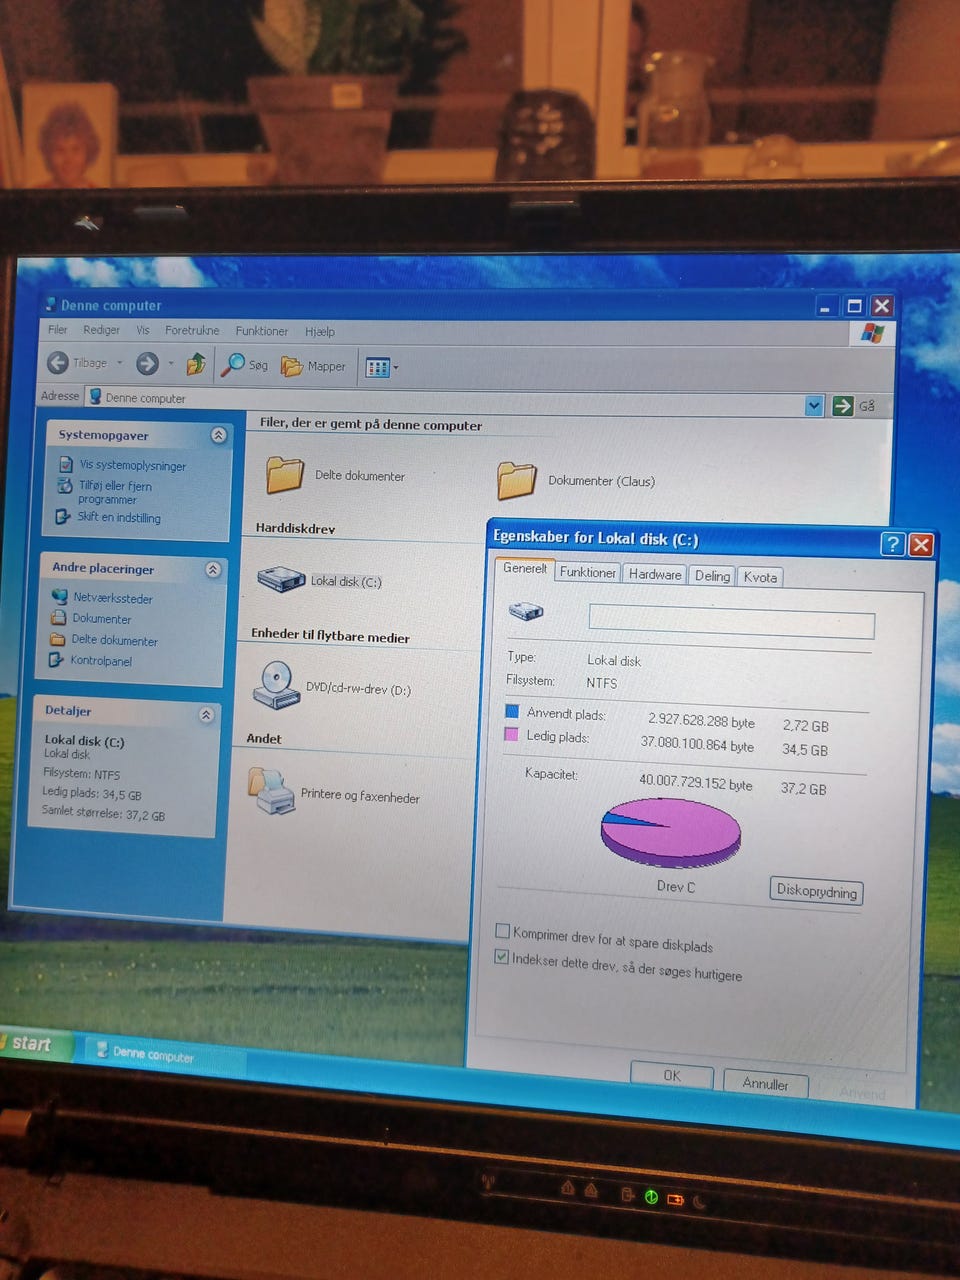Image resolution: width=960 pixels, height=1280 pixels.
Task: Click the Up folder icon in toolbar
Action: [x=196, y=364]
